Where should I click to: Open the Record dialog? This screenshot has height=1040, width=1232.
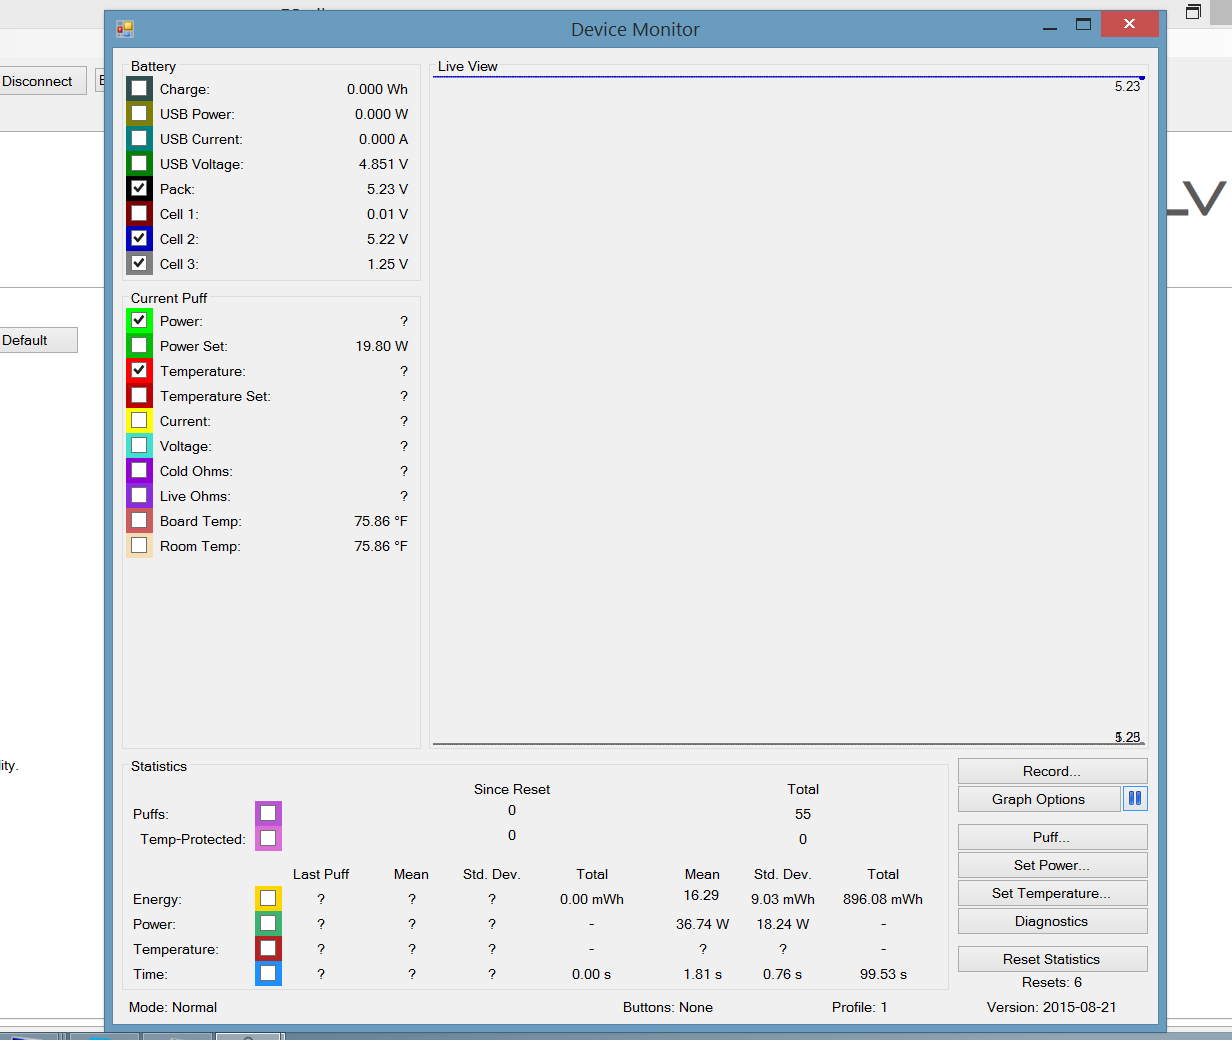(x=1052, y=771)
